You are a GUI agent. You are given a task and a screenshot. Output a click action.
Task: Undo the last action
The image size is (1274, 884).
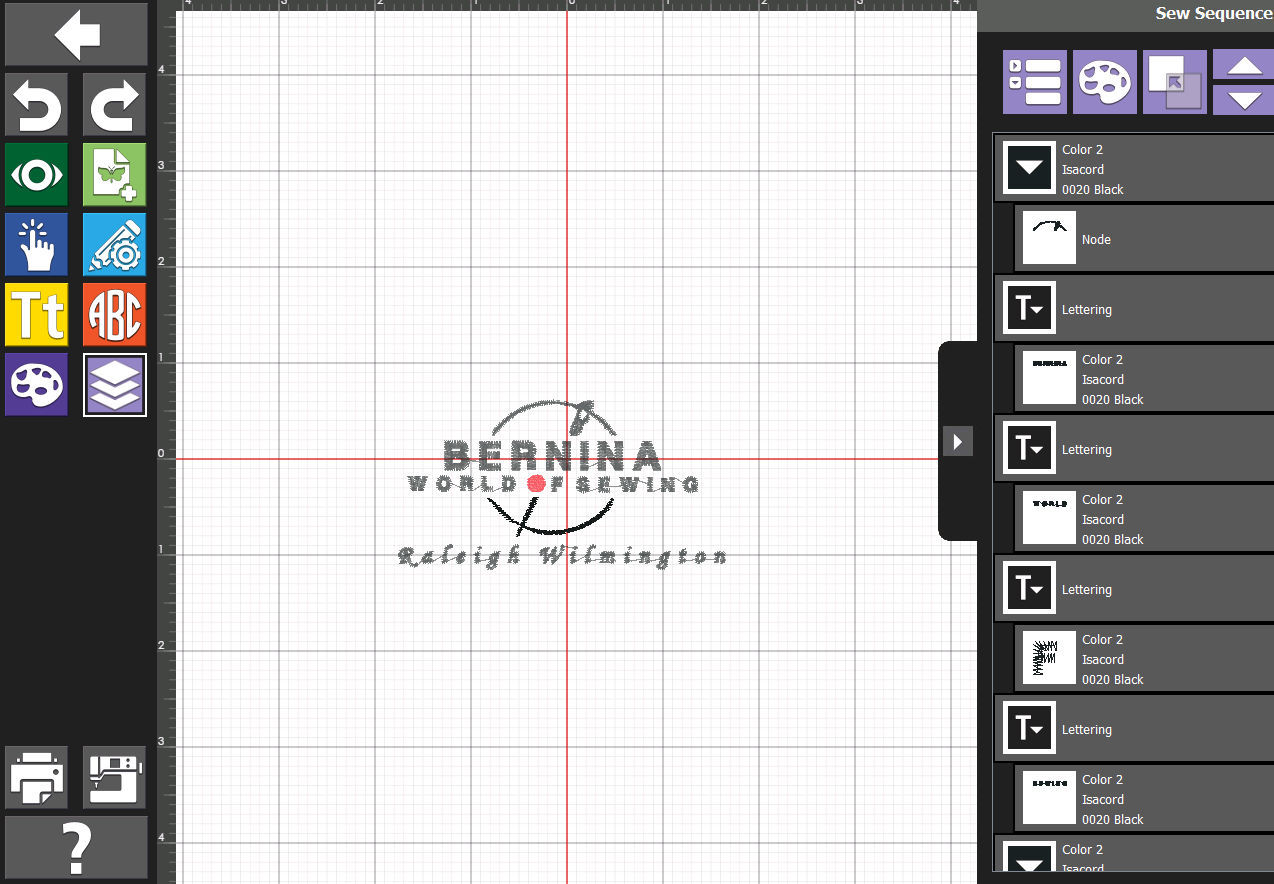(x=37, y=104)
